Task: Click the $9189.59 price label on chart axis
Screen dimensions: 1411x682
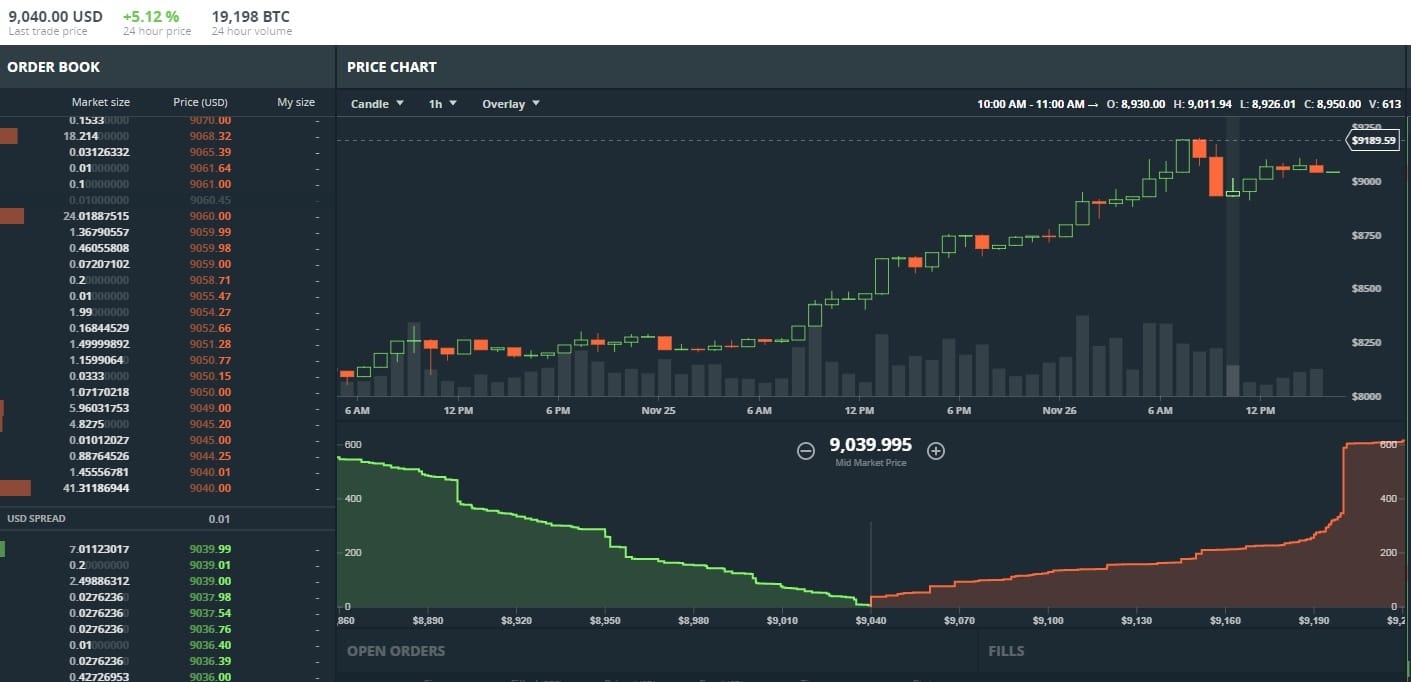Action: (1372, 141)
